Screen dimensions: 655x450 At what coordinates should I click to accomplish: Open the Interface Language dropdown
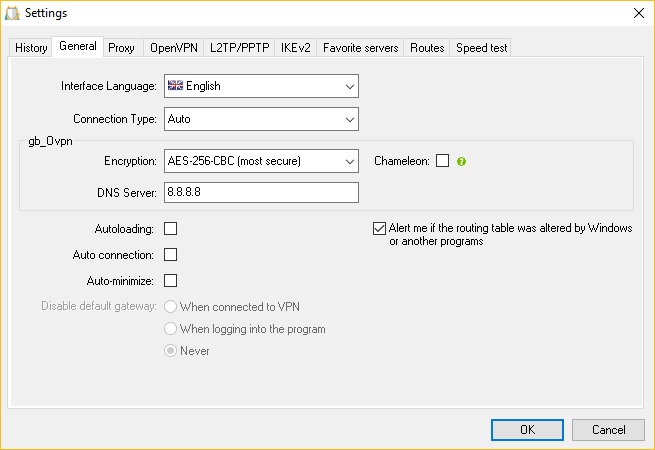point(261,86)
